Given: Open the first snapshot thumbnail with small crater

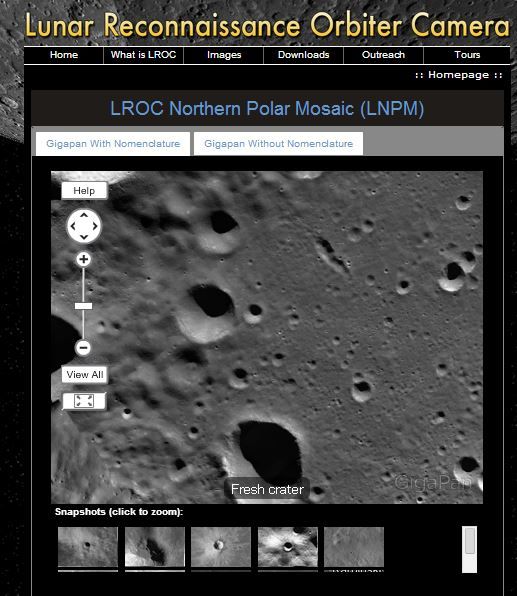Looking at the screenshot, I should click(x=88, y=547).
